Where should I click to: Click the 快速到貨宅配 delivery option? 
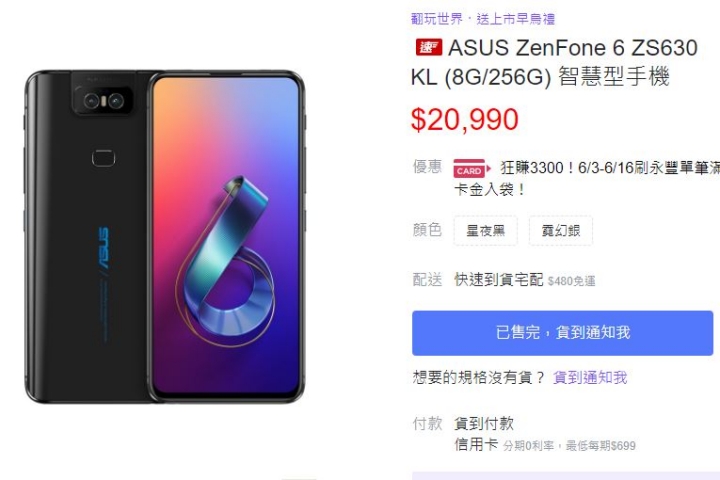(x=499, y=279)
